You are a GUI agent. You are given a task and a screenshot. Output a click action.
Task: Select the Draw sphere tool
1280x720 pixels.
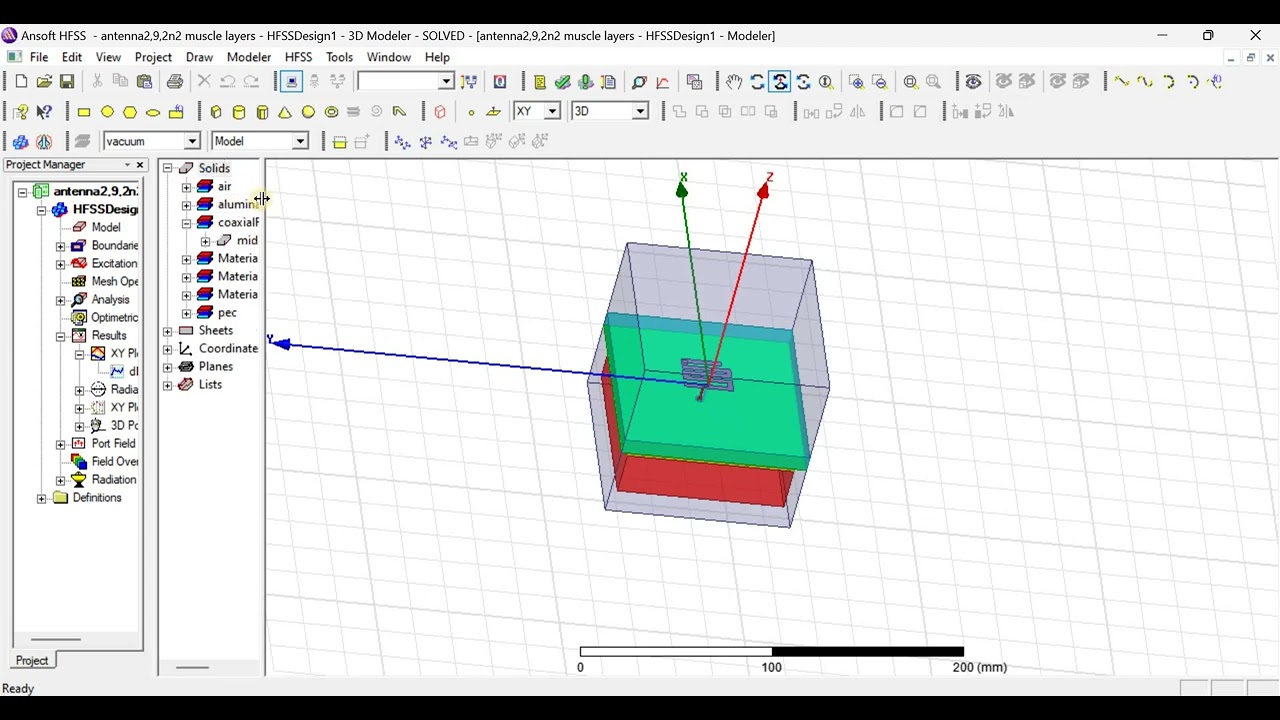click(x=308, y=112)
